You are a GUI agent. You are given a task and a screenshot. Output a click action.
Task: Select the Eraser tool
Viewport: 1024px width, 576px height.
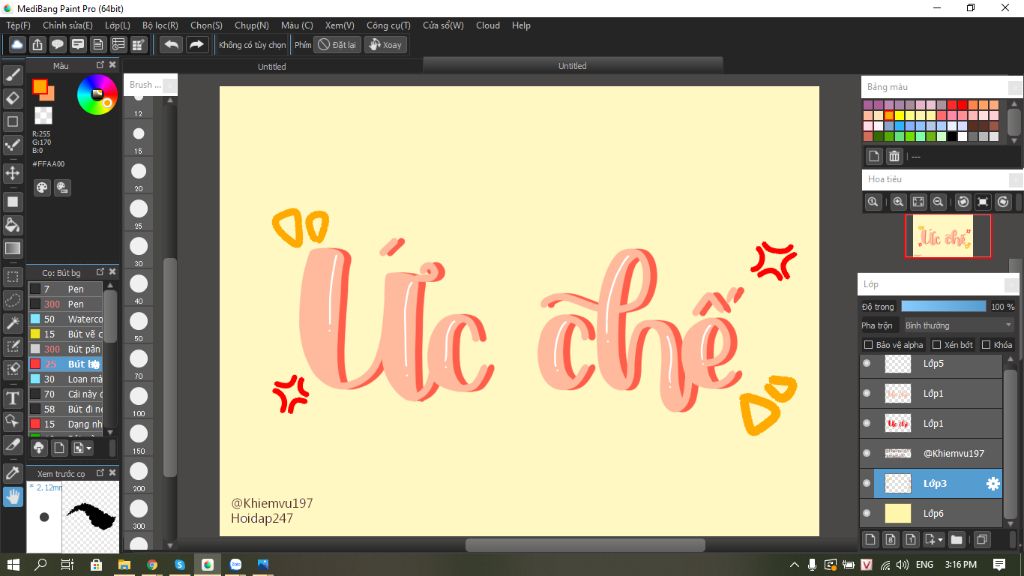click(12, 98)
